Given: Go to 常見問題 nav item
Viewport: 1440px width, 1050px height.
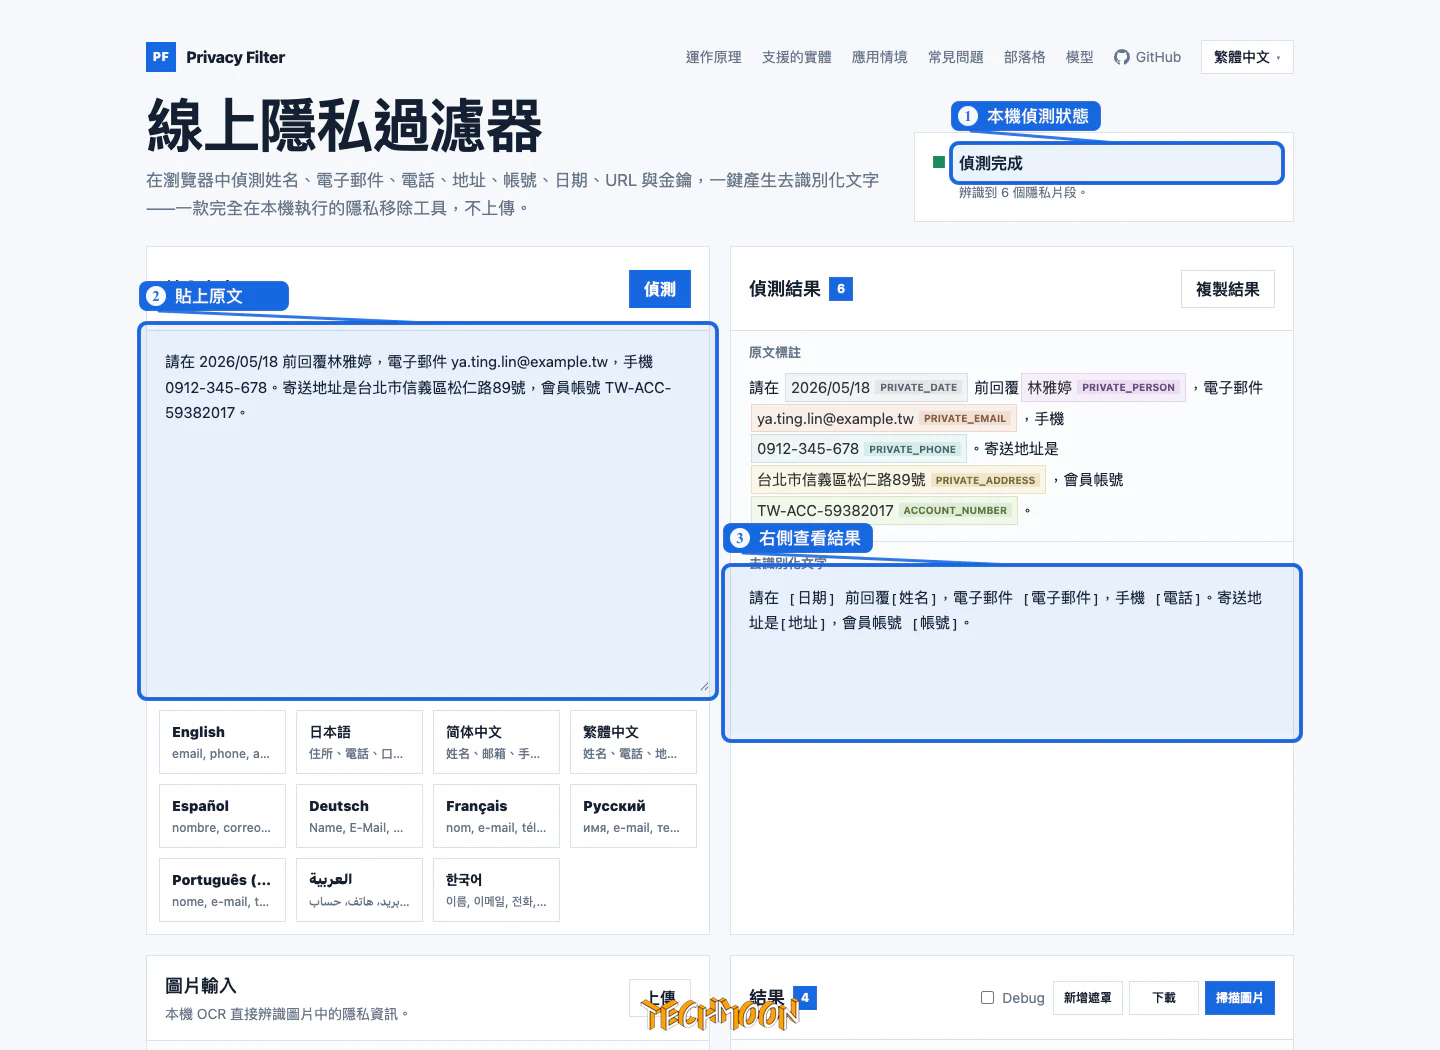Looking at the screenshot, I should 956,57.
